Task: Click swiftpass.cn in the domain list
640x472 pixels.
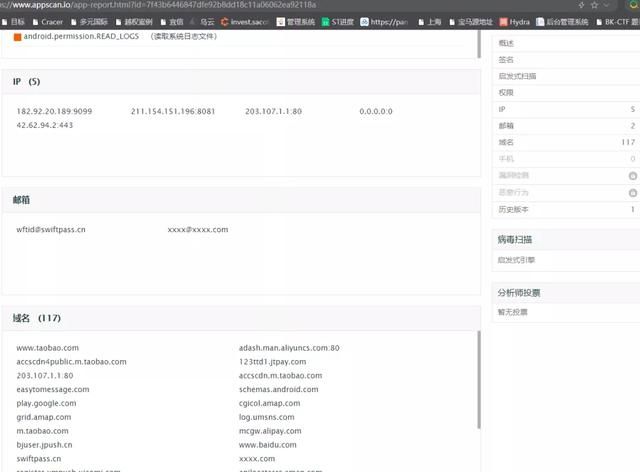Action: click(39, 459)
